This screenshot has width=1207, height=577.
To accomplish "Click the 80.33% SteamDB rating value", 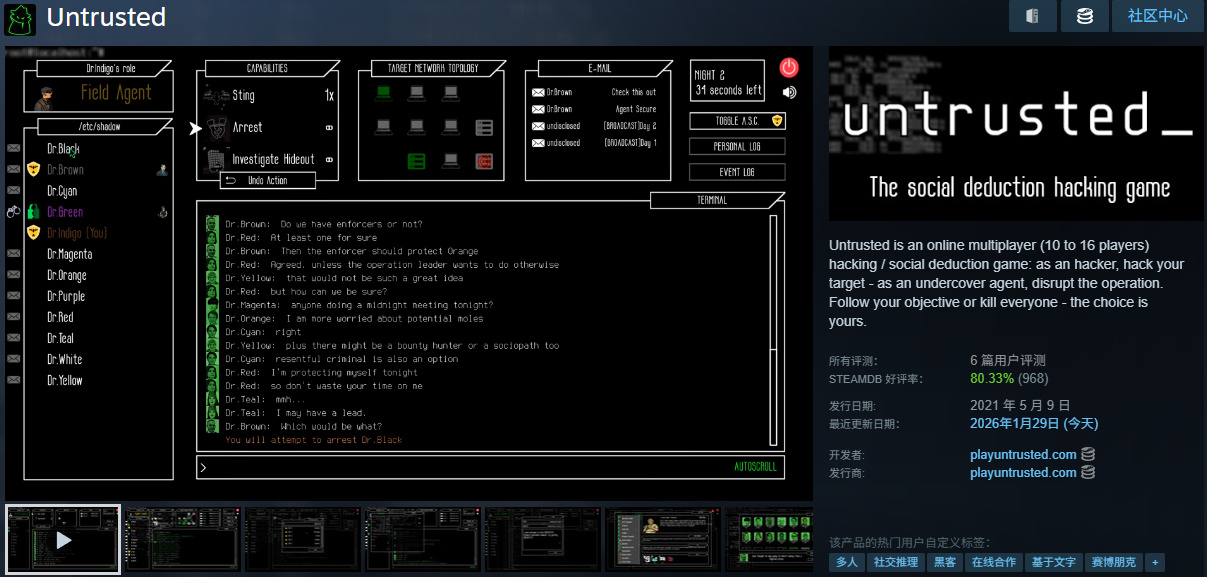I will coord(992,379).
